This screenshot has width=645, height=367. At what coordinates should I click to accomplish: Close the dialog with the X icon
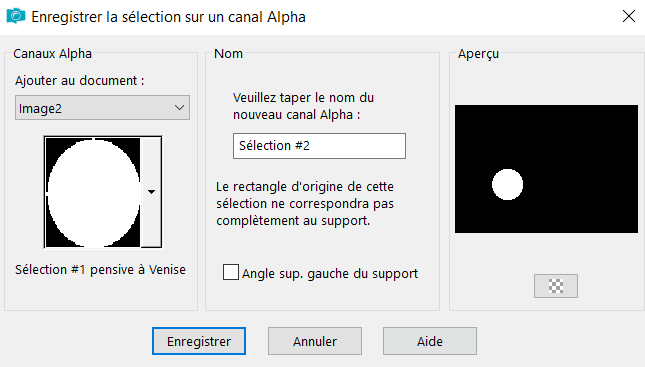[x=629, y=16]
